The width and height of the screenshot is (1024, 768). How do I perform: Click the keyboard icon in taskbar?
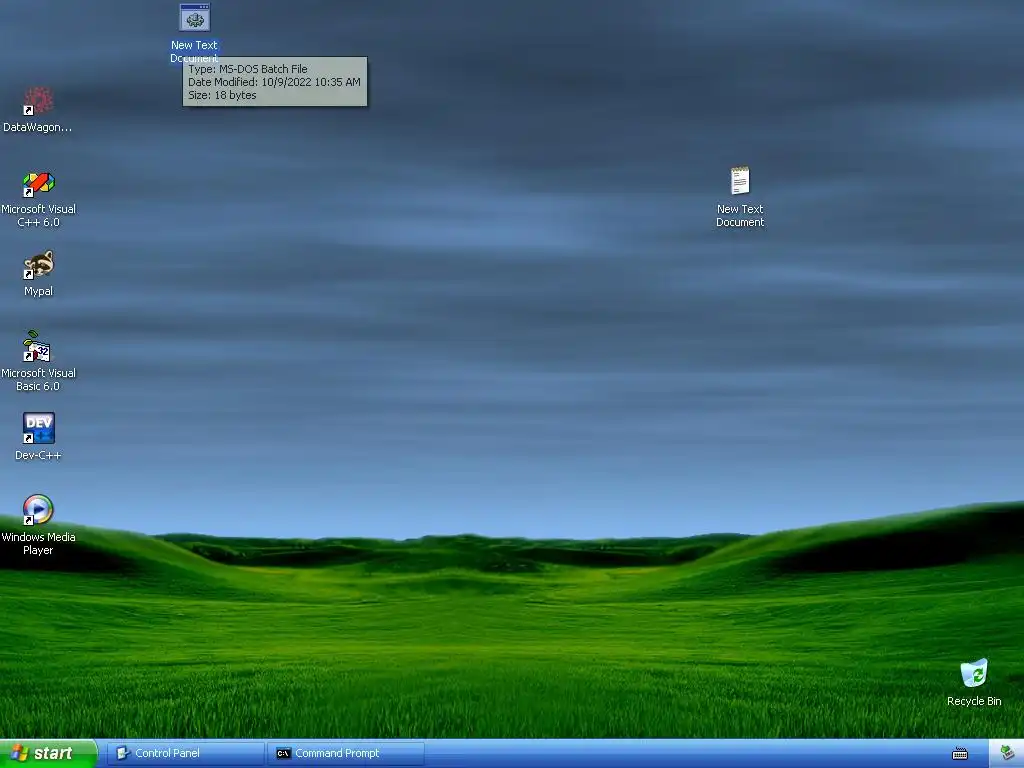click(960, 754)
